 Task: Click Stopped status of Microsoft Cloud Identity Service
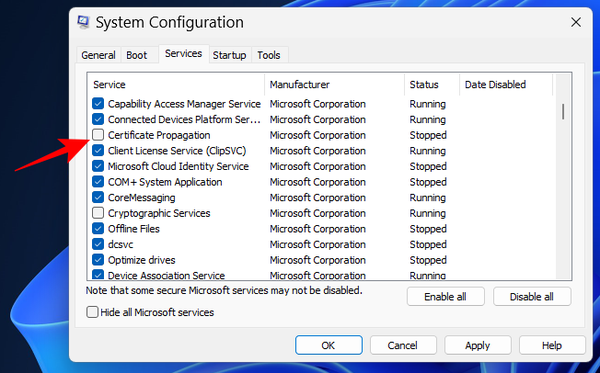[428, 166]
